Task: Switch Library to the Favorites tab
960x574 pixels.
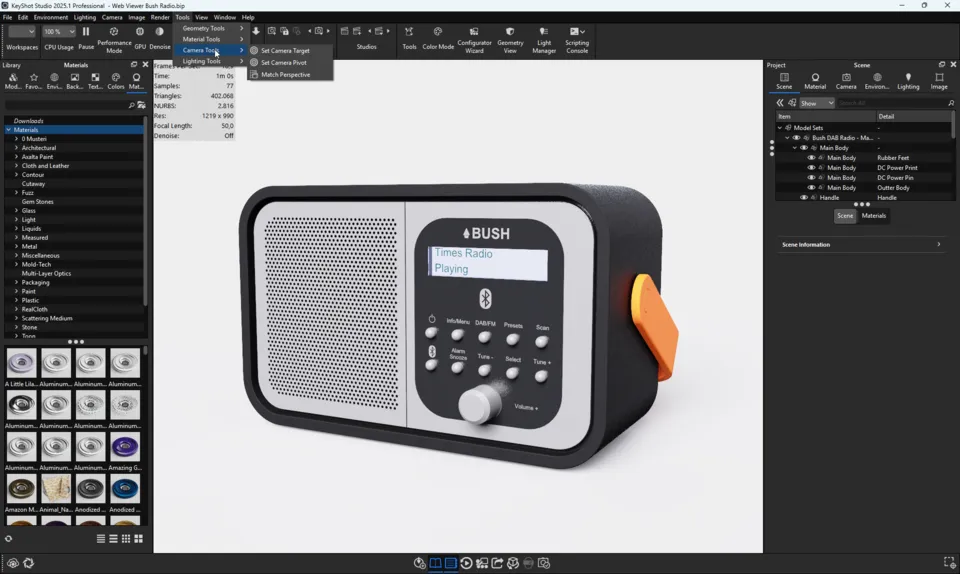Action: click(34, 81)
